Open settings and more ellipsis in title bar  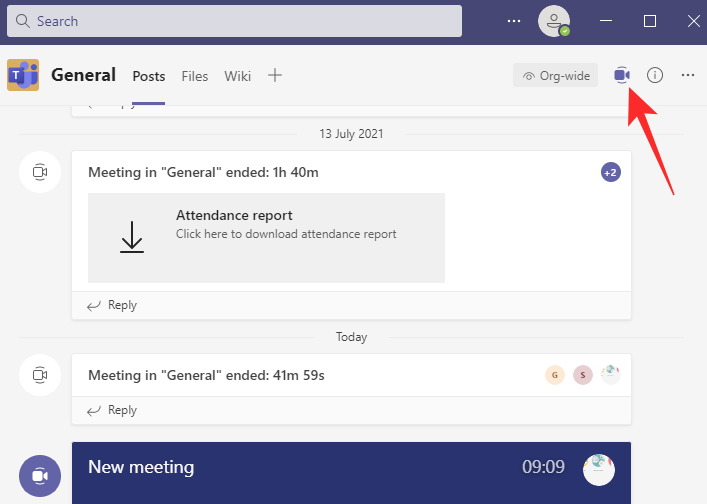click(514, 21)
